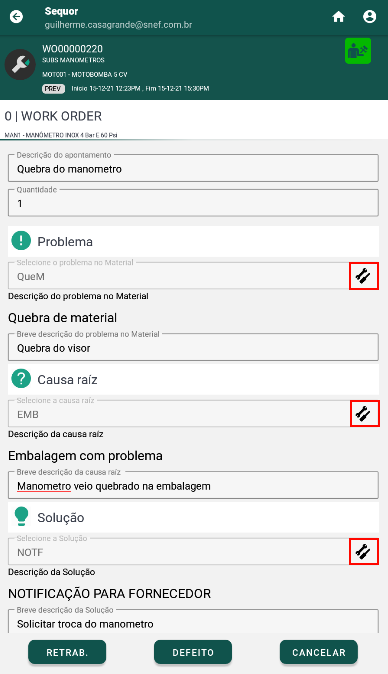Tap the Causa raíz question mark icon

(x=21, y=379)
